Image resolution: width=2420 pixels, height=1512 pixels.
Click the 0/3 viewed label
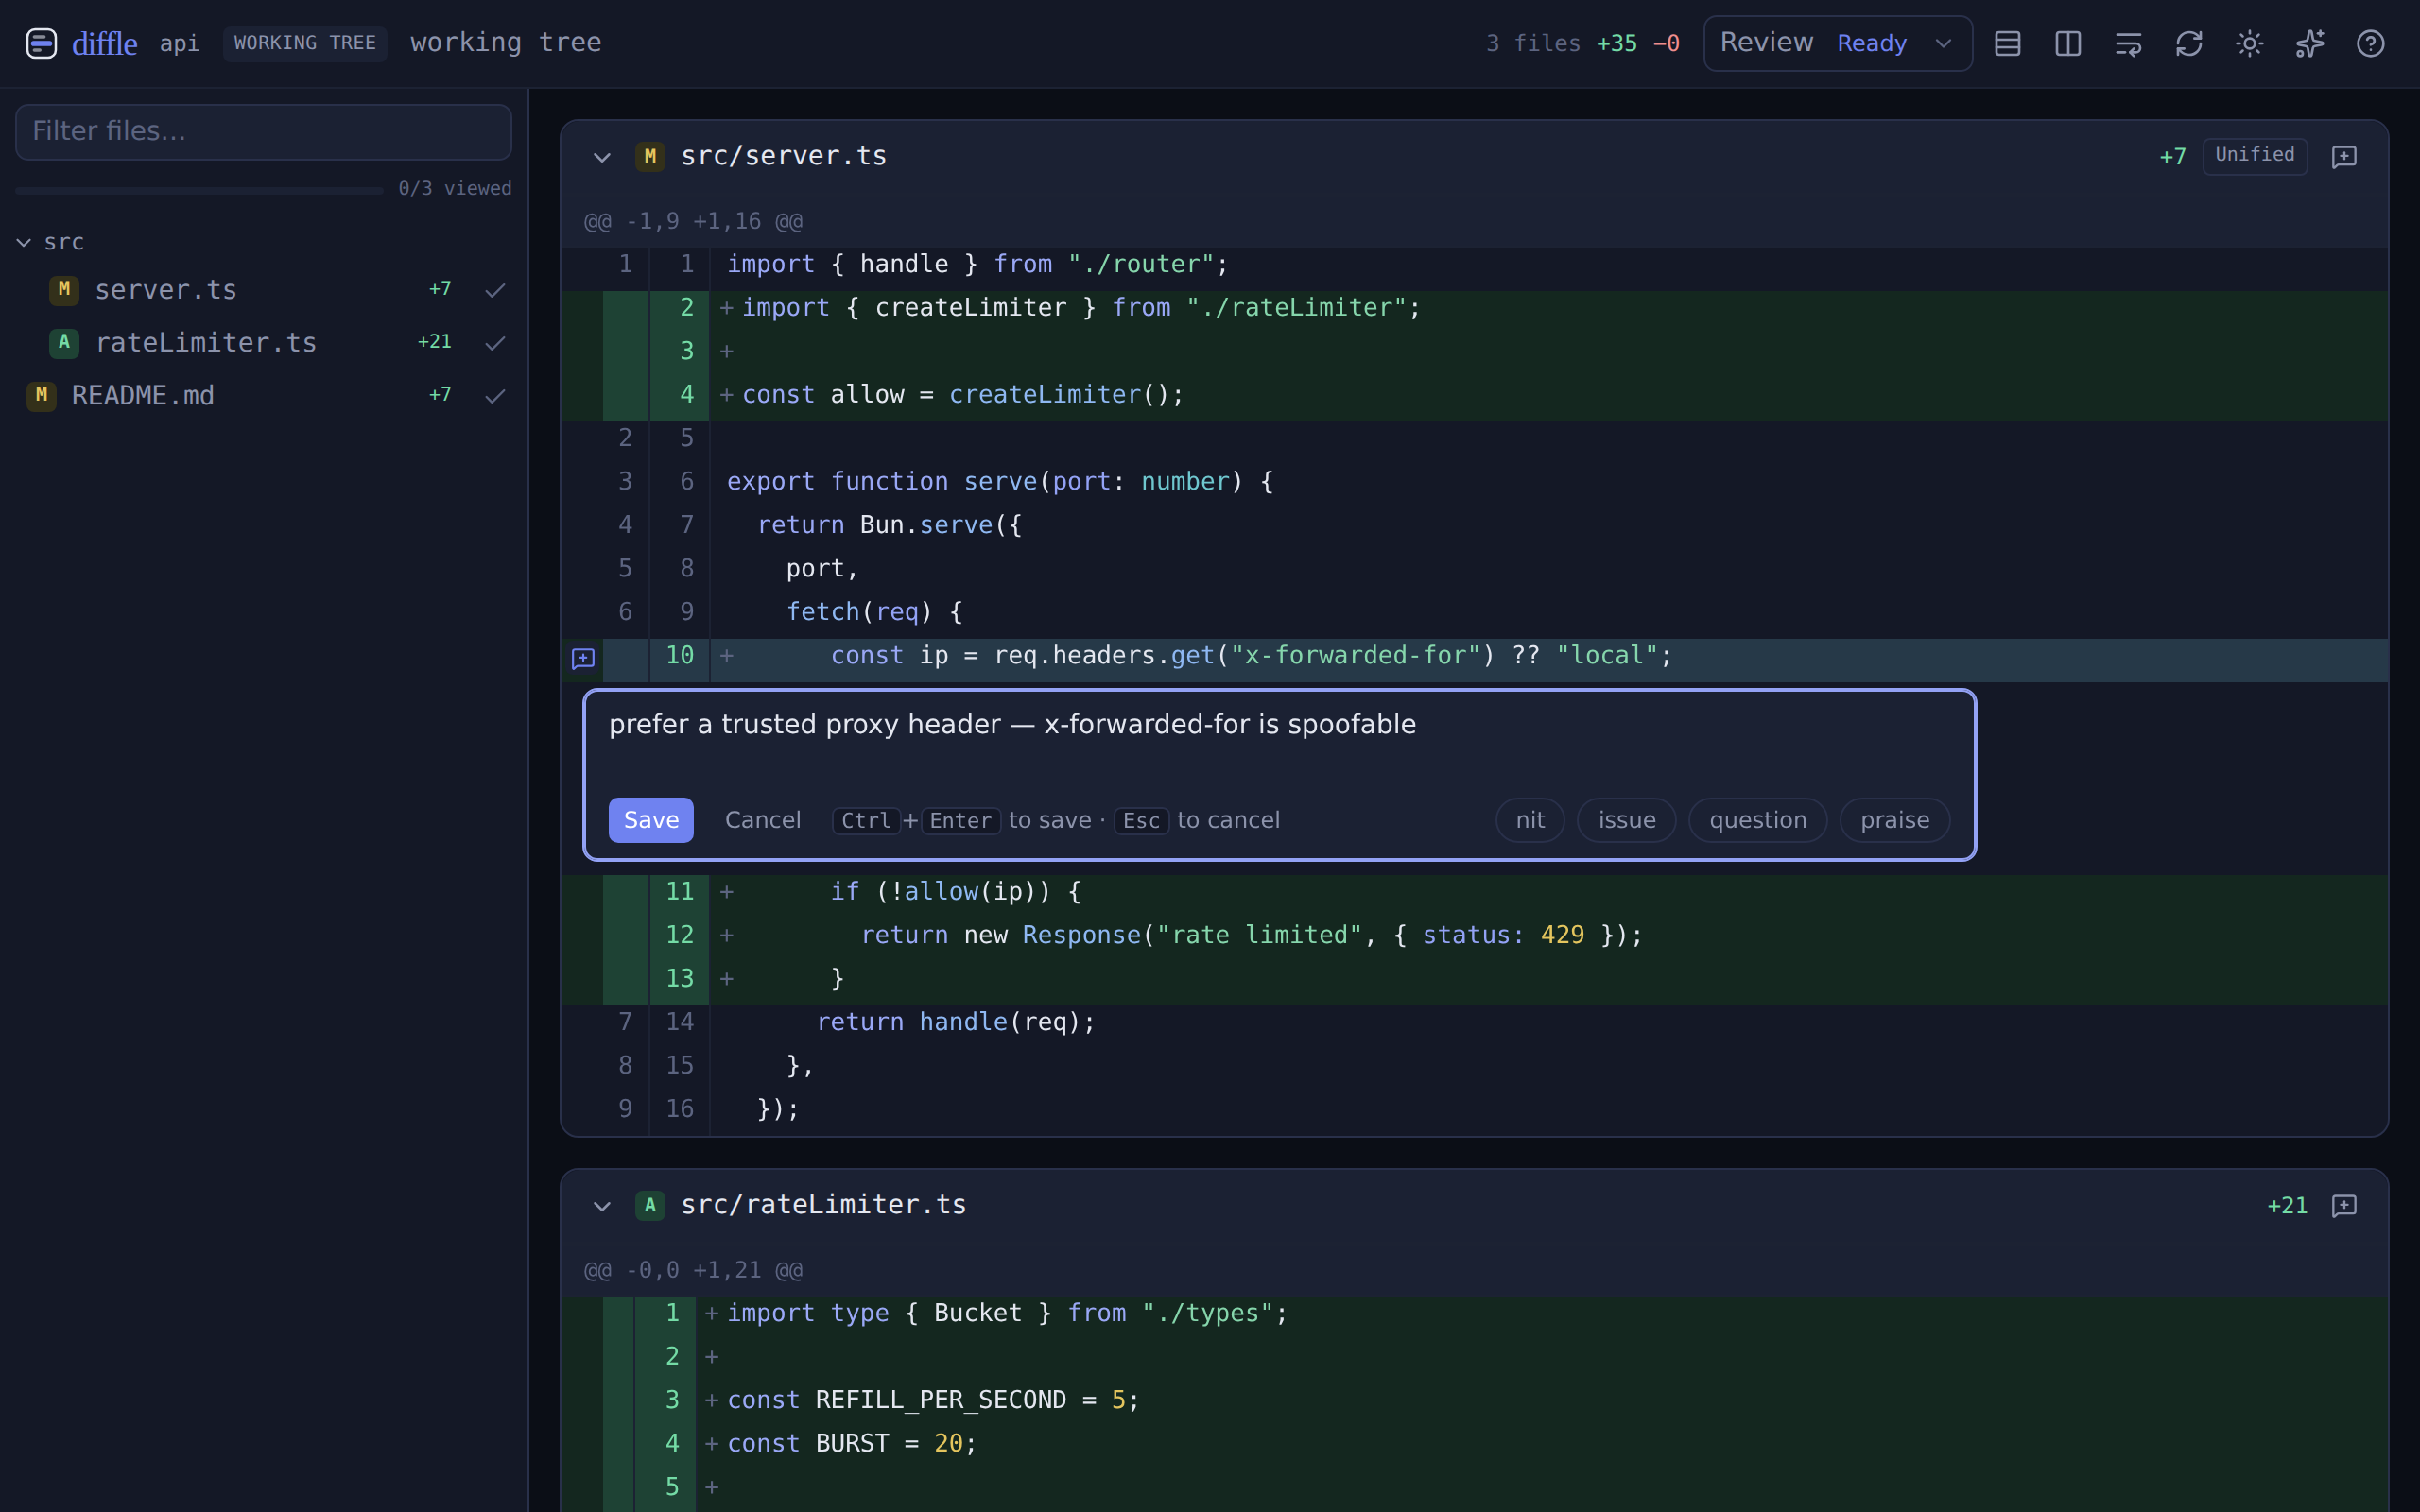click(455, 188)
